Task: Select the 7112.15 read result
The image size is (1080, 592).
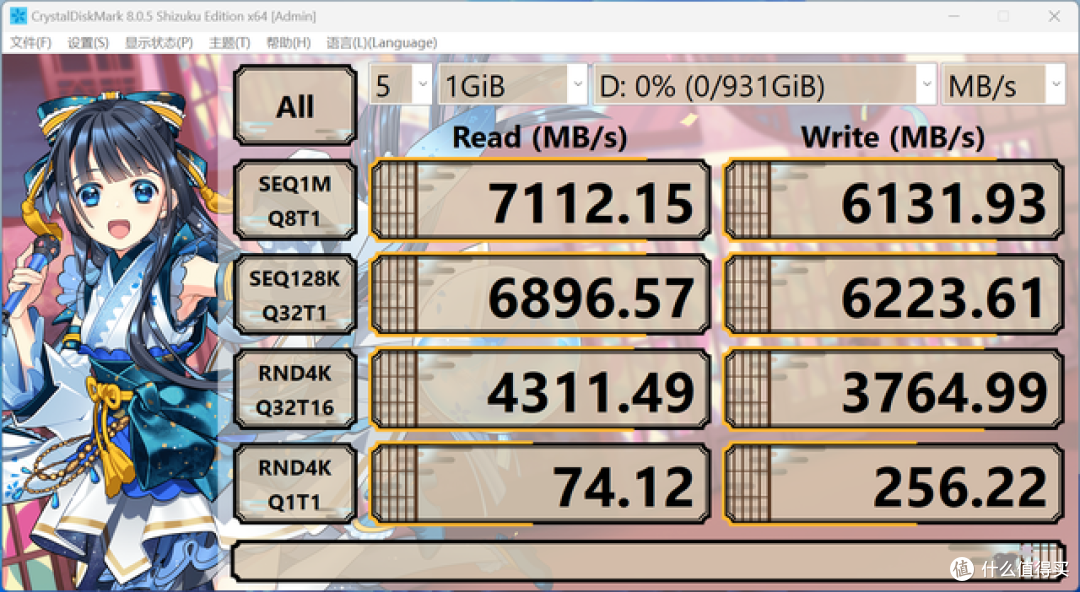Action: point(541,200)
